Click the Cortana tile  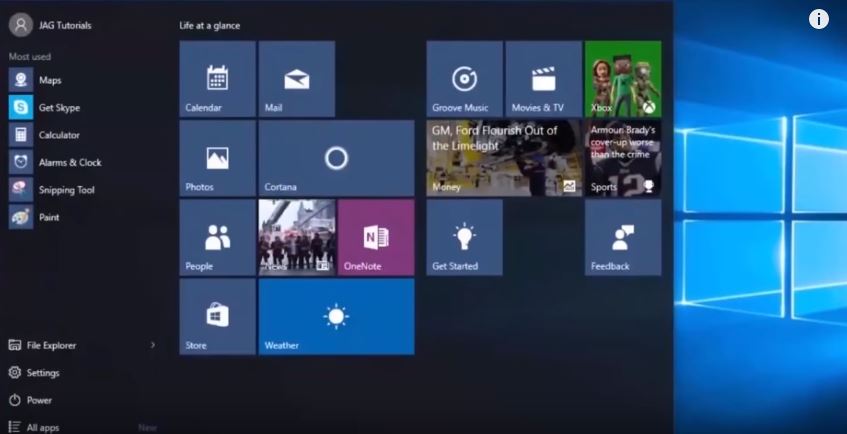[336, 158]
